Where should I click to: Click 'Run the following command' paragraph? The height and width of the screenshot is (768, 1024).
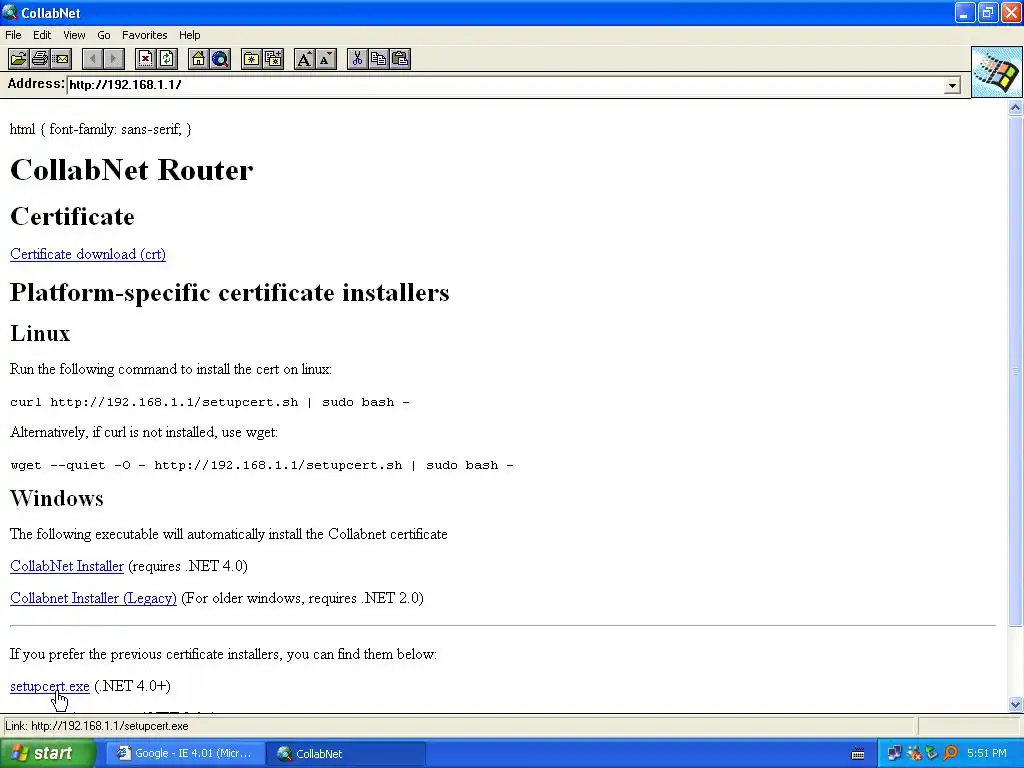[x=170, y=370]
